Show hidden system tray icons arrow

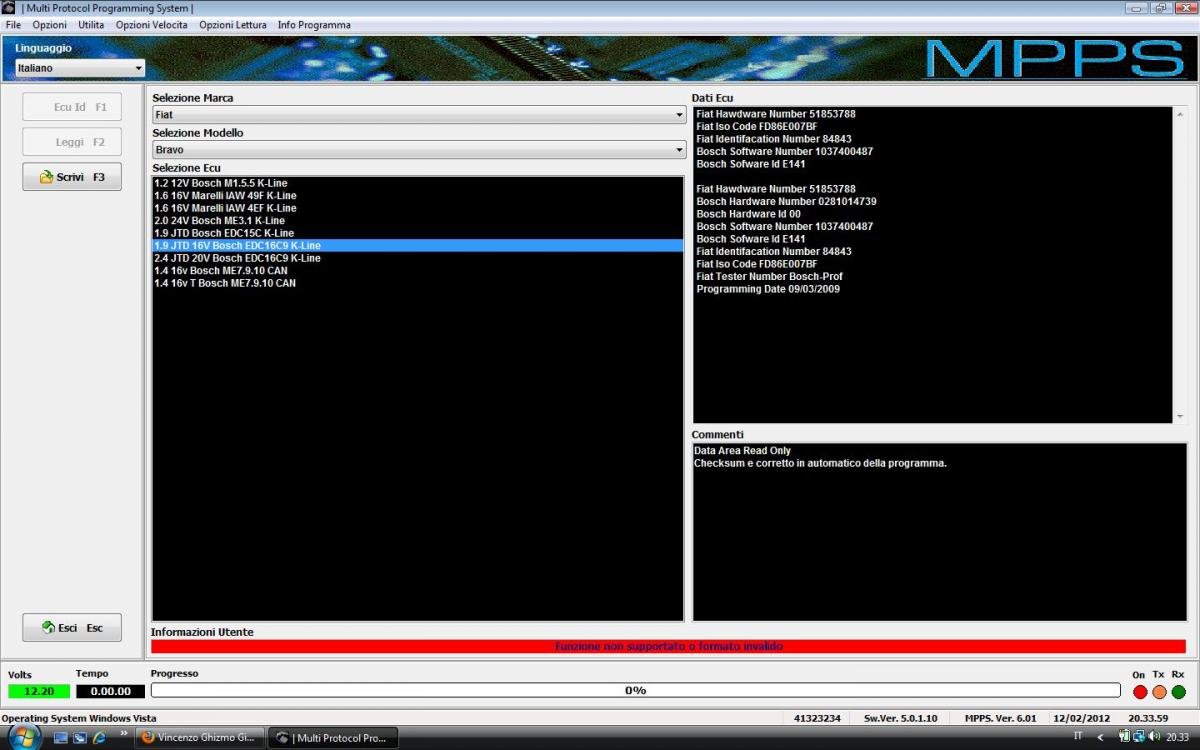(x=1101, y=737)
